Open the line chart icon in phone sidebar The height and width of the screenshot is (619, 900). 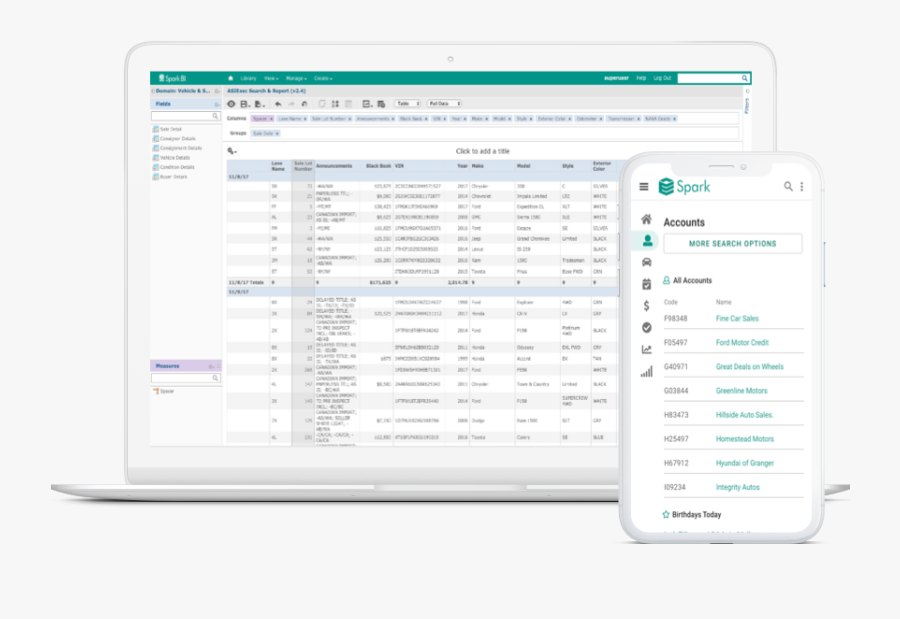click(x=646, y=349)
